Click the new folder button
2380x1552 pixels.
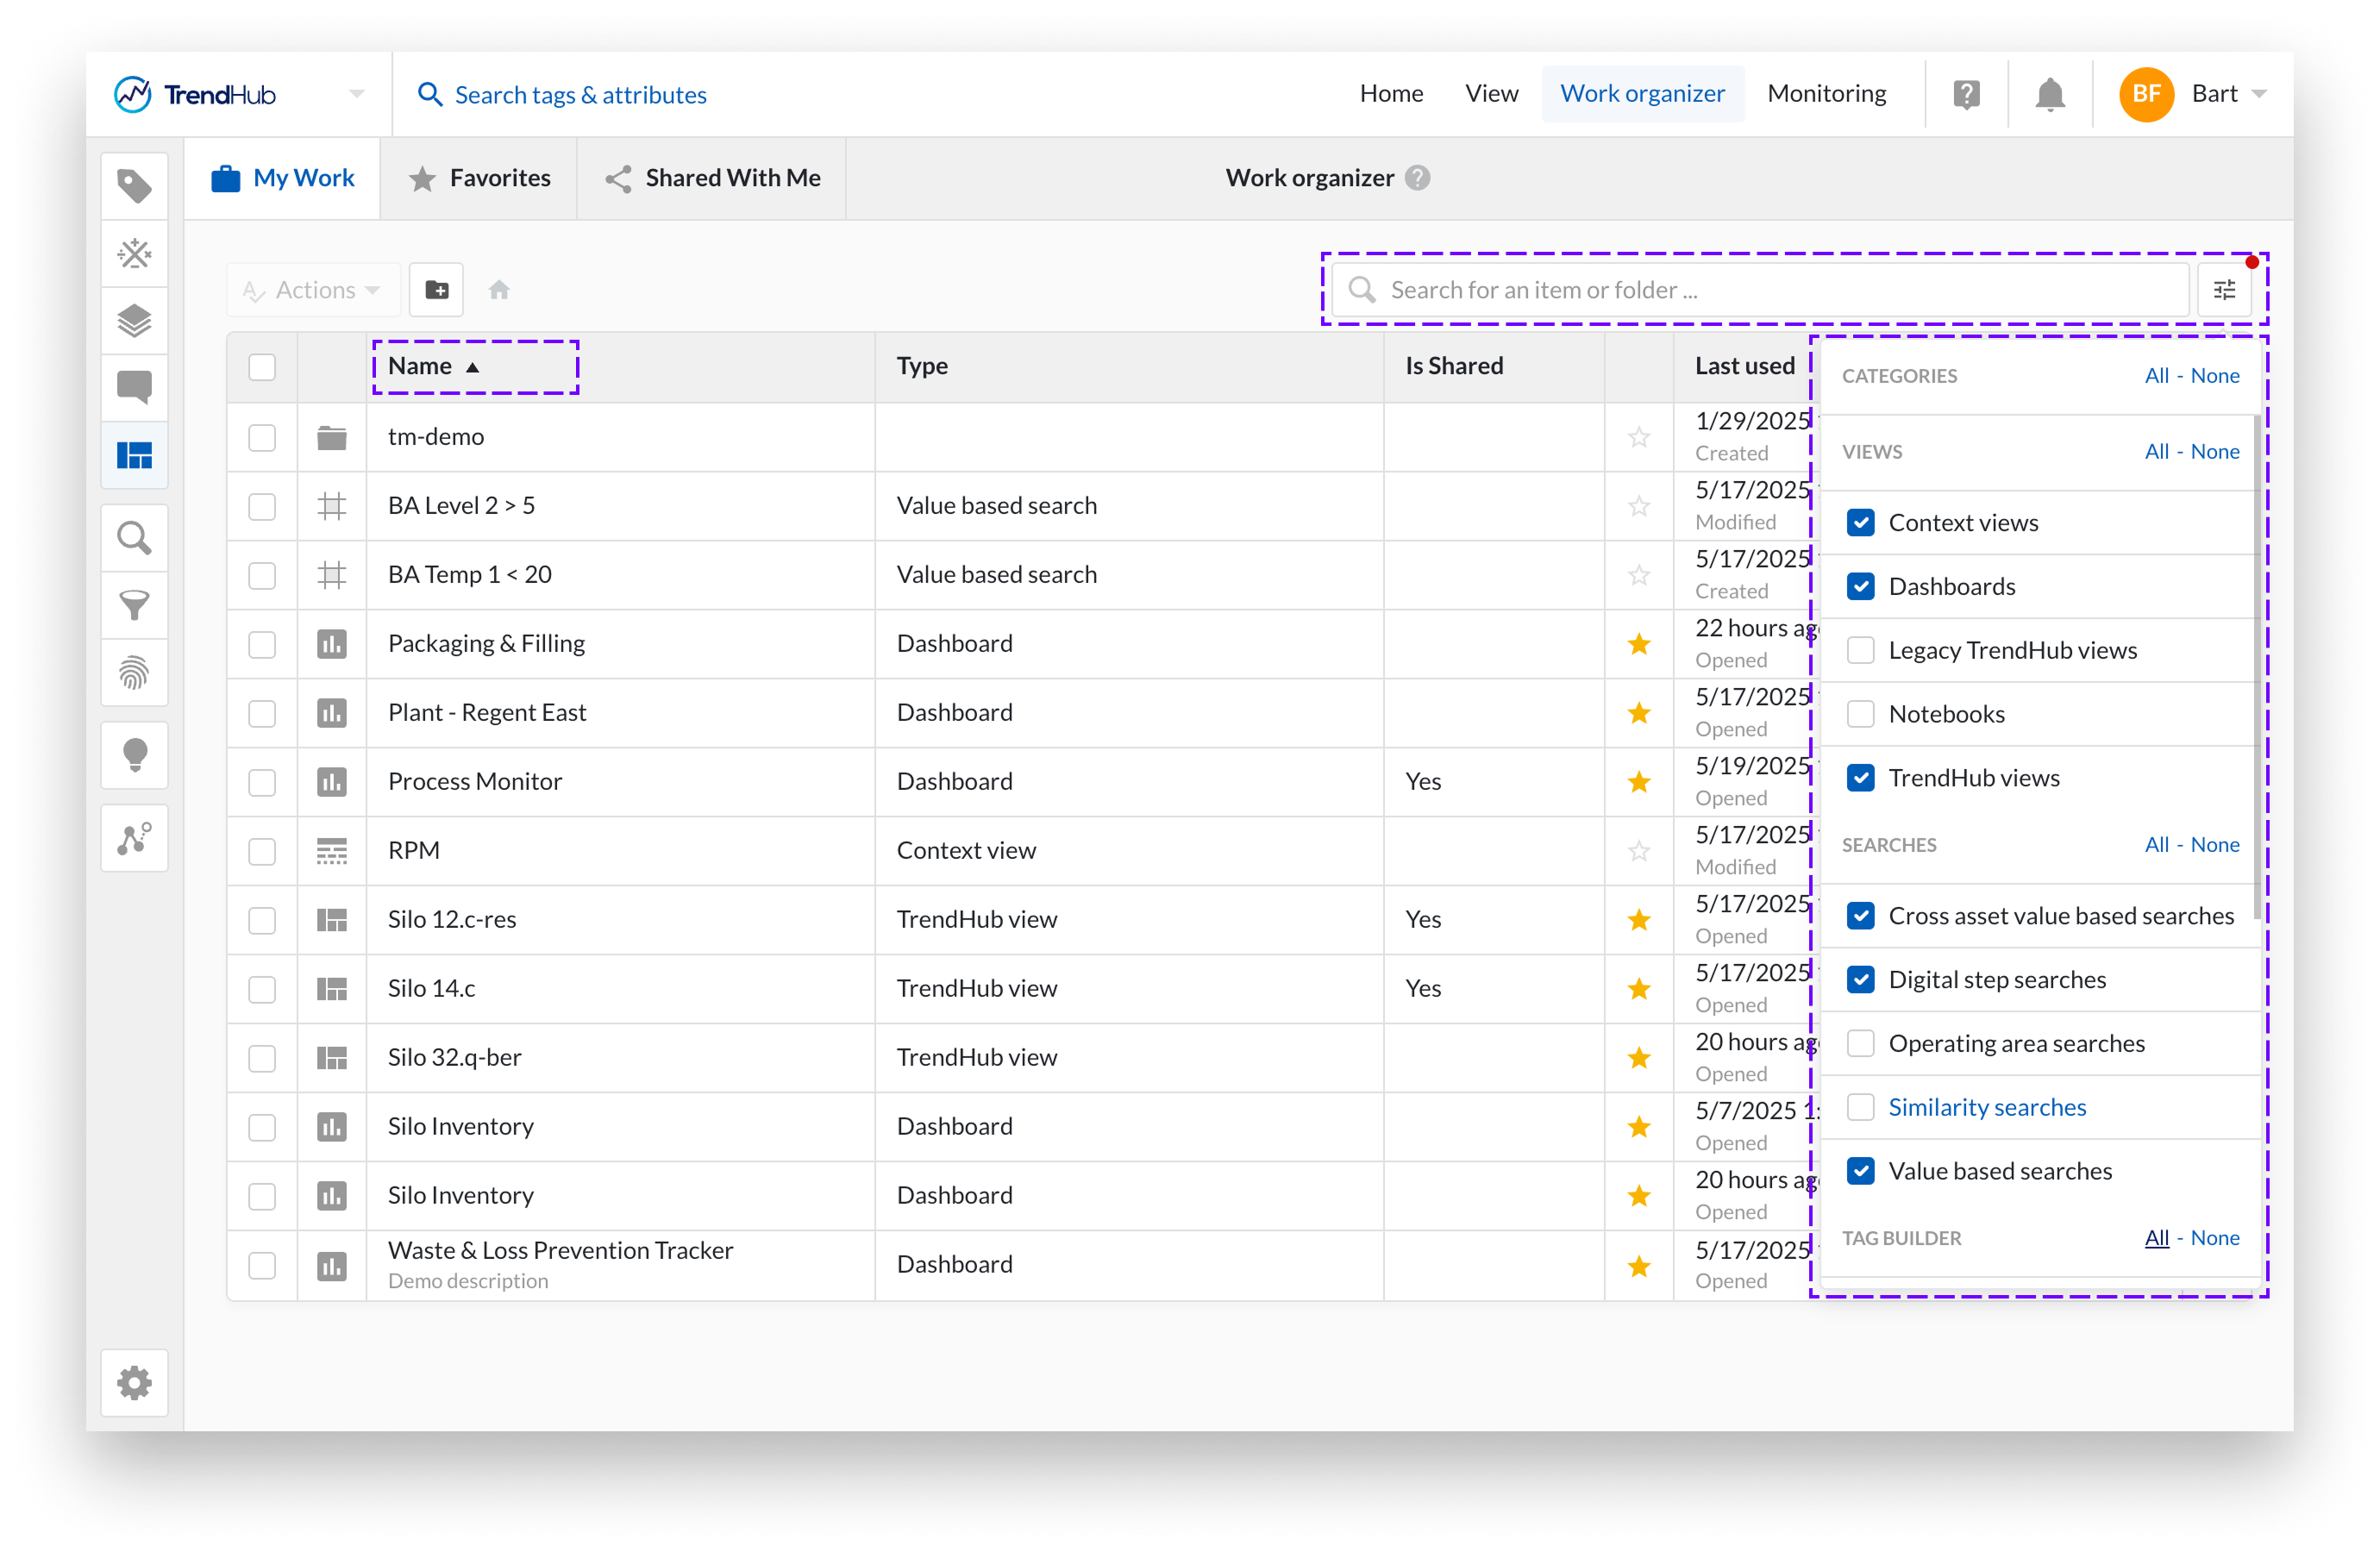(x=436, y=290)
